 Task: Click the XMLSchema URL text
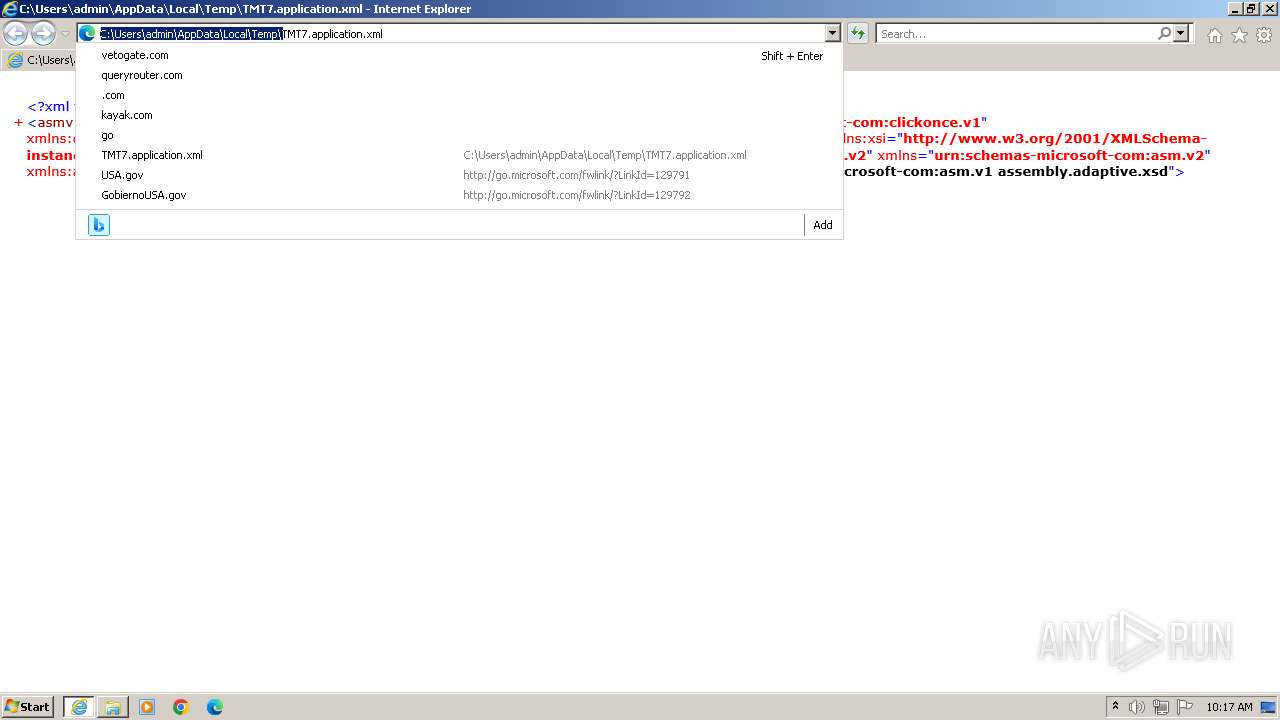pyautogui.click(x=1055, y=139)
